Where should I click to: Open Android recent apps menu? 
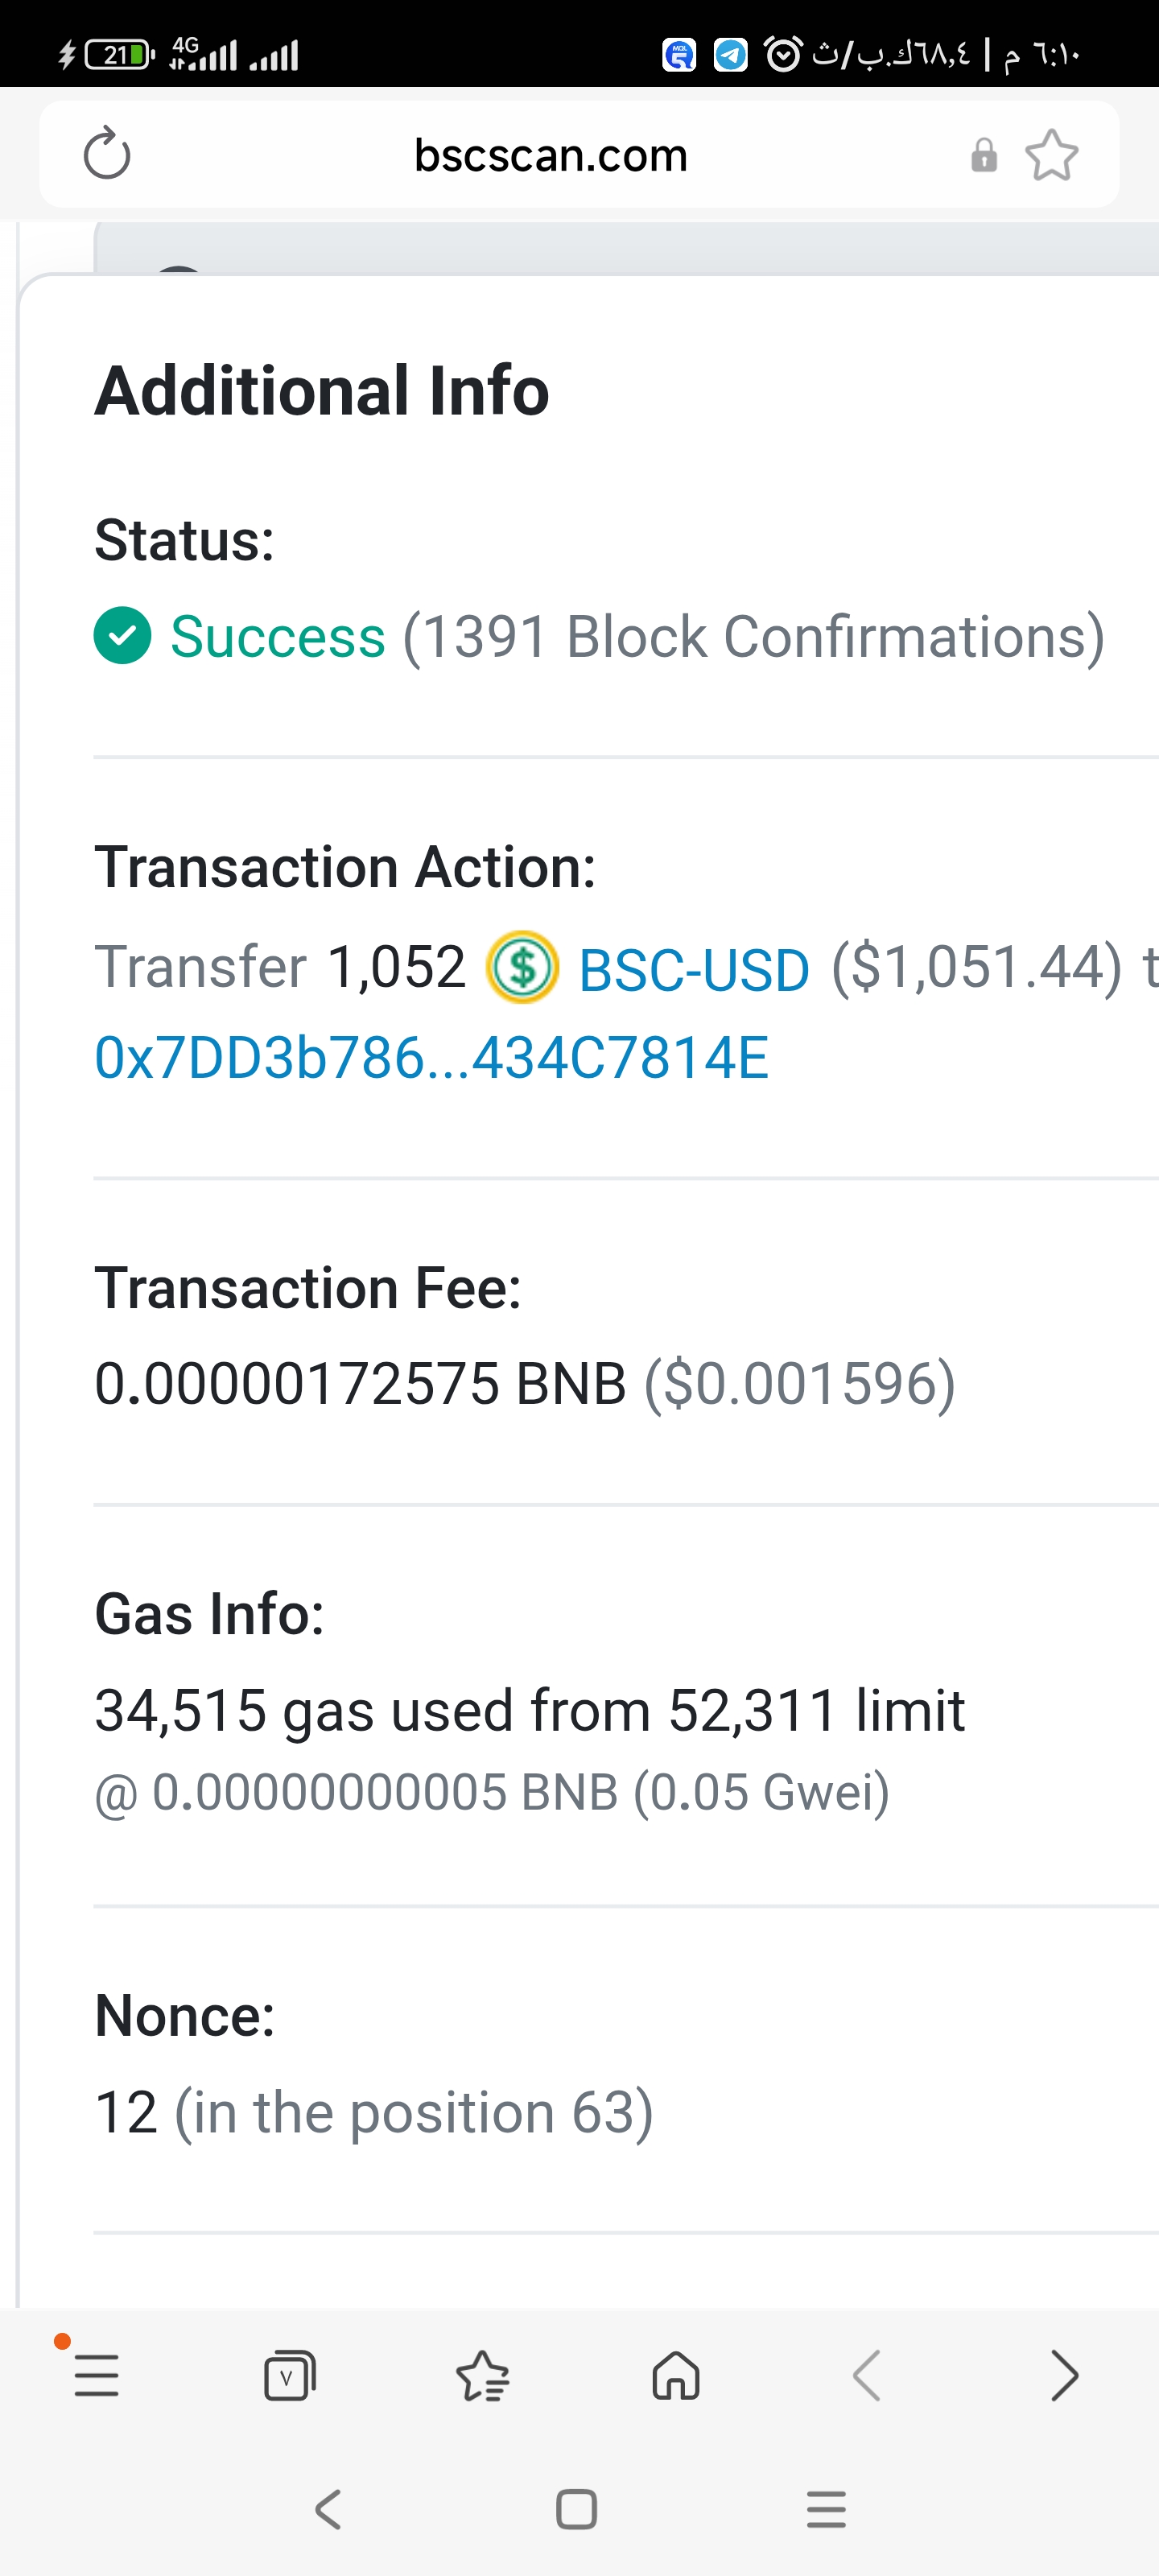click(x=826, y=2509)
